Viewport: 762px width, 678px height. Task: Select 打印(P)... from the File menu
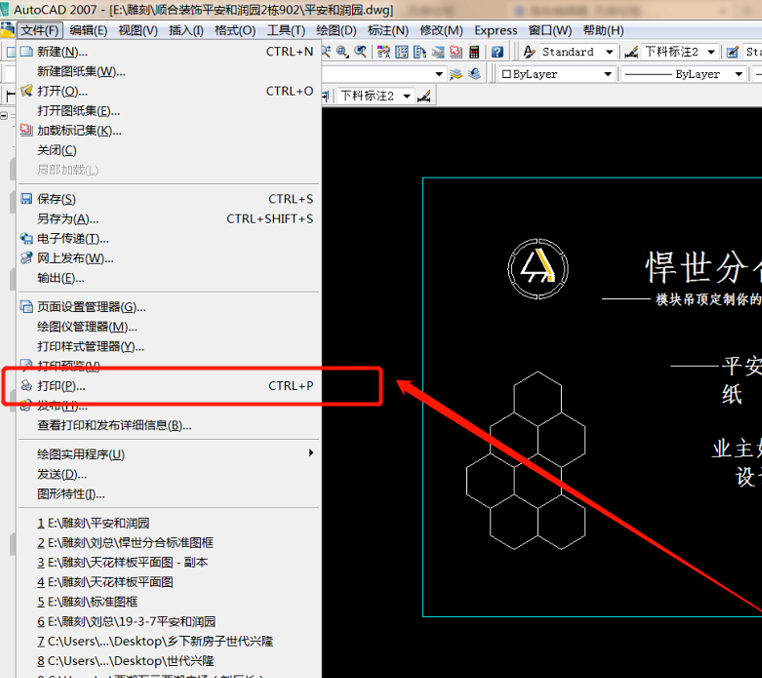(x=61, y=386)
